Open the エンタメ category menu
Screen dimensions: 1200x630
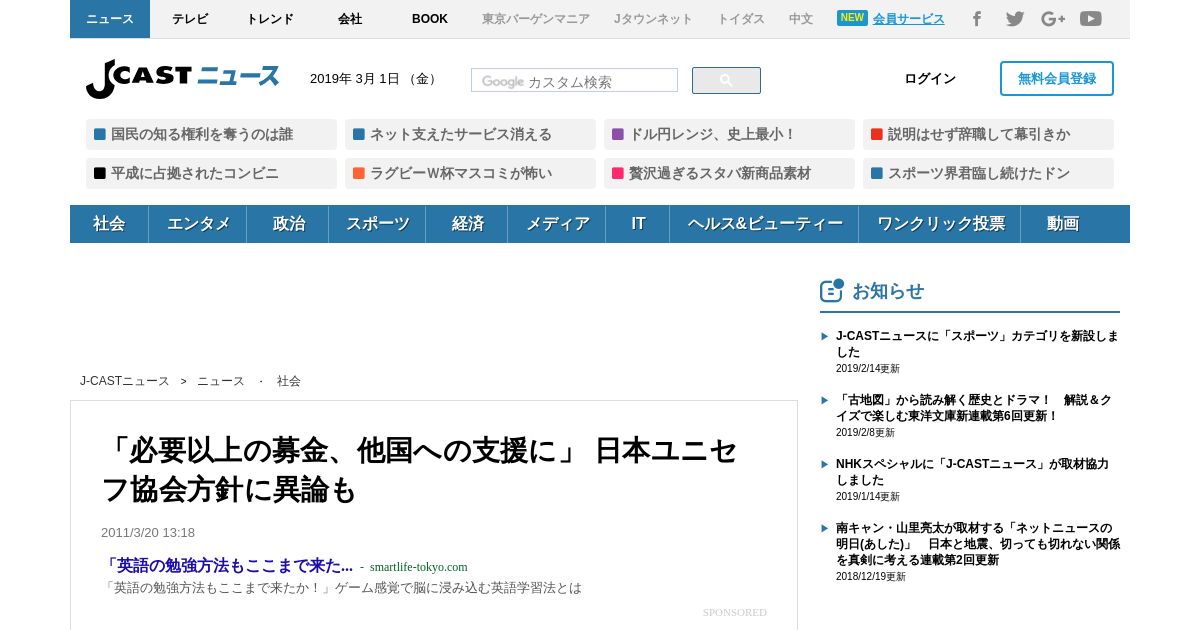[198, 224]
